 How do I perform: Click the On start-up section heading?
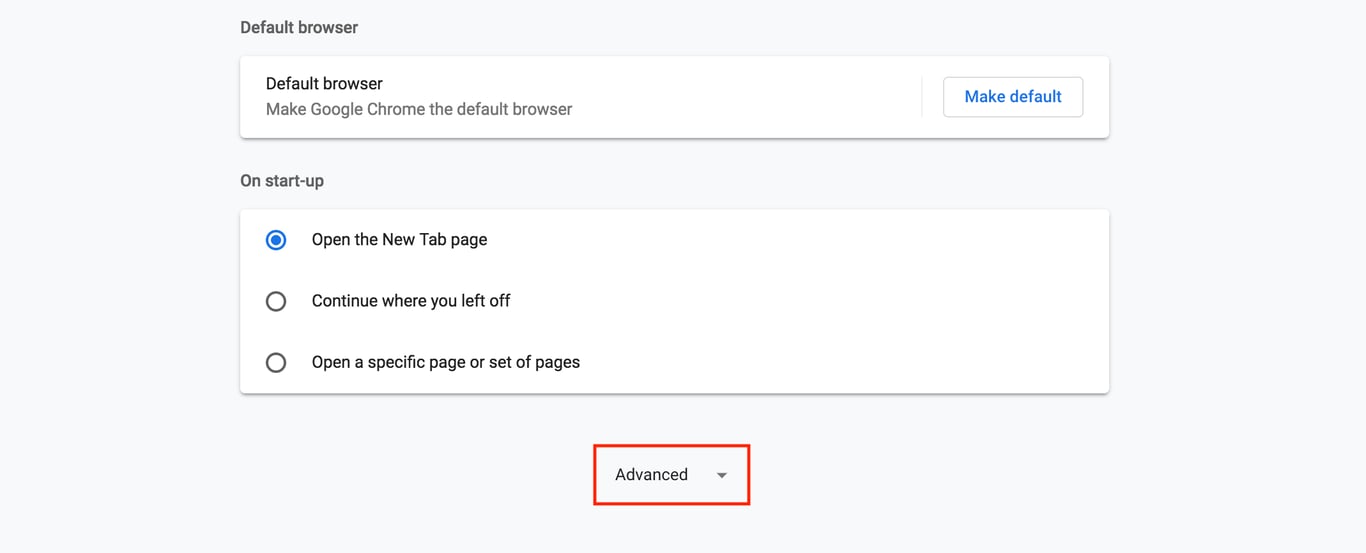282,182
